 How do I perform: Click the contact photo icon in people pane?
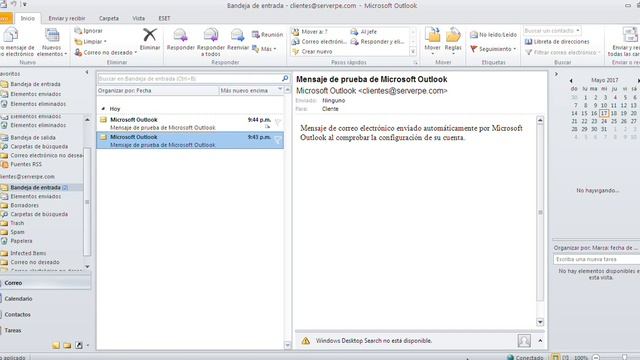[x=524, y=340]
